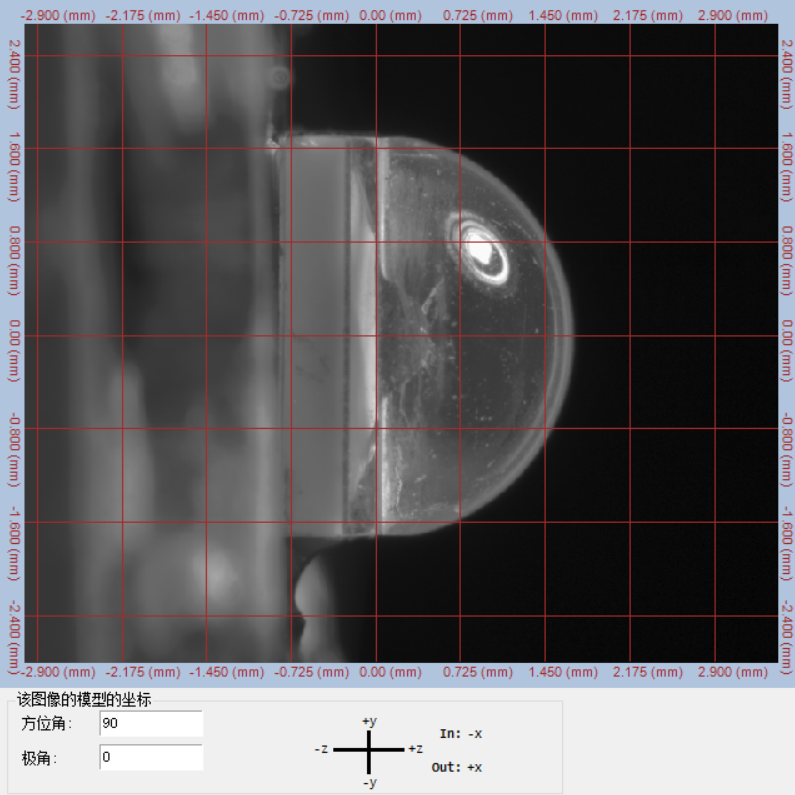Viewport: 795px width, 795px height.
Task: Click the 极角 input field showing 0
Action: coord(151,757)
